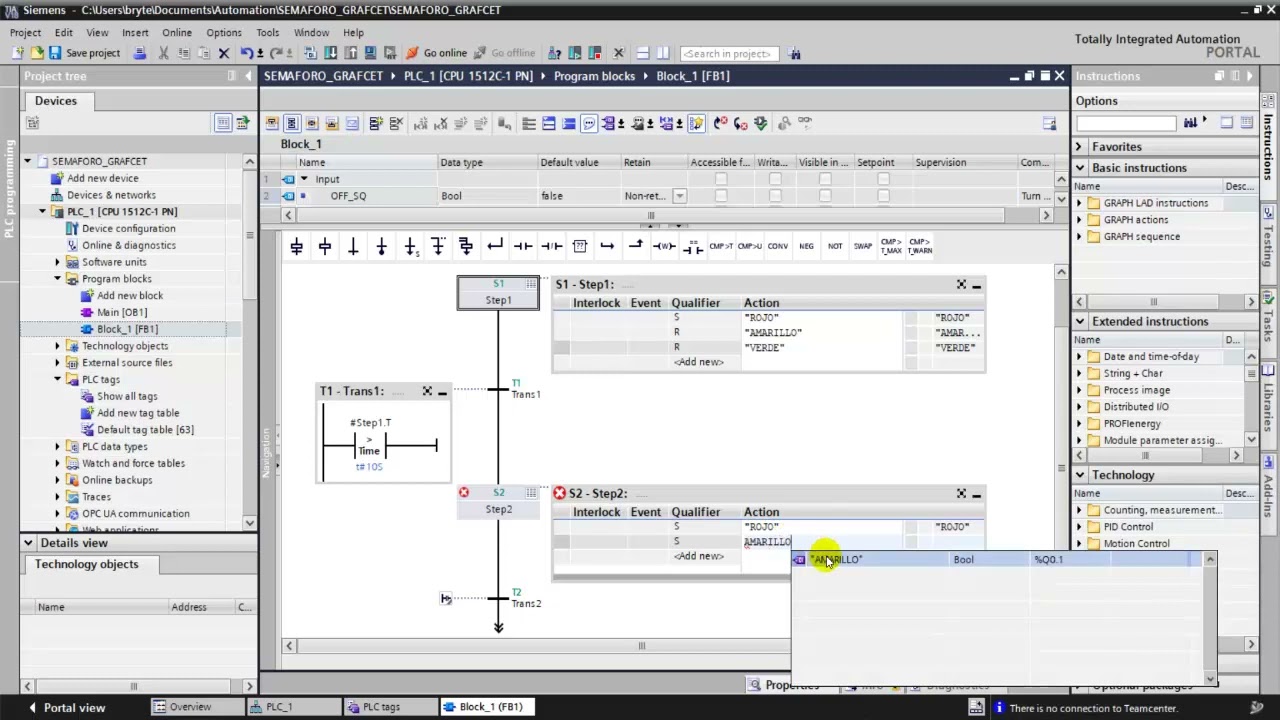Image resolution: width=1280 pixels, height=720 pixels.
Task: Open the Insert menu
Action: (135, 32)
